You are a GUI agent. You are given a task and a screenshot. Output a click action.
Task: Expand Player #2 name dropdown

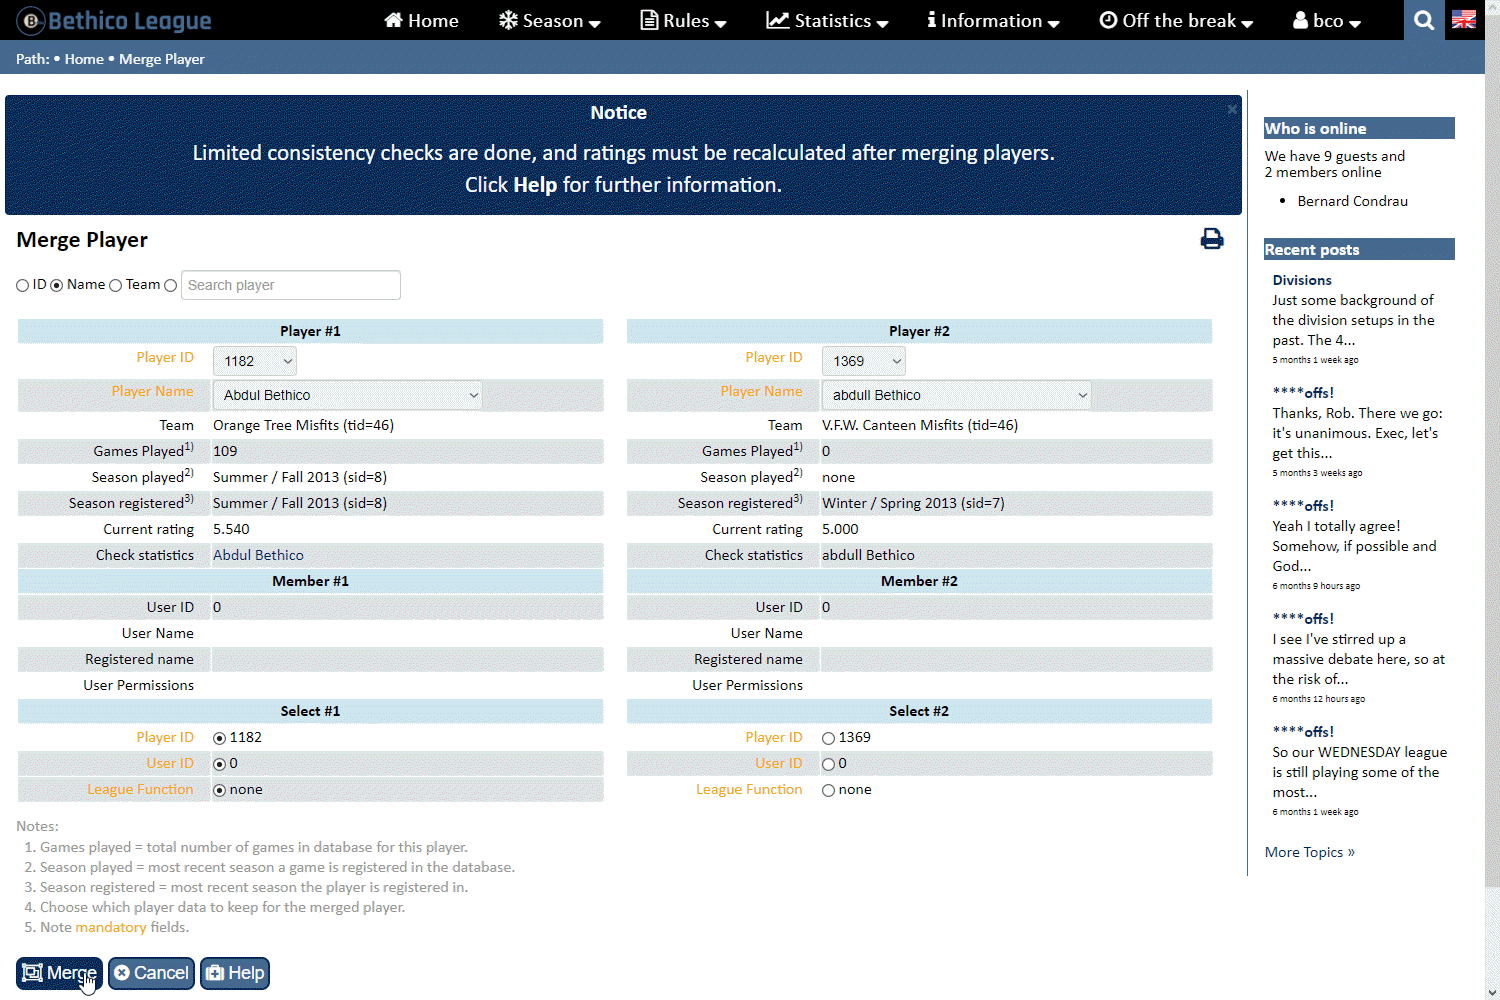point(957,395)
